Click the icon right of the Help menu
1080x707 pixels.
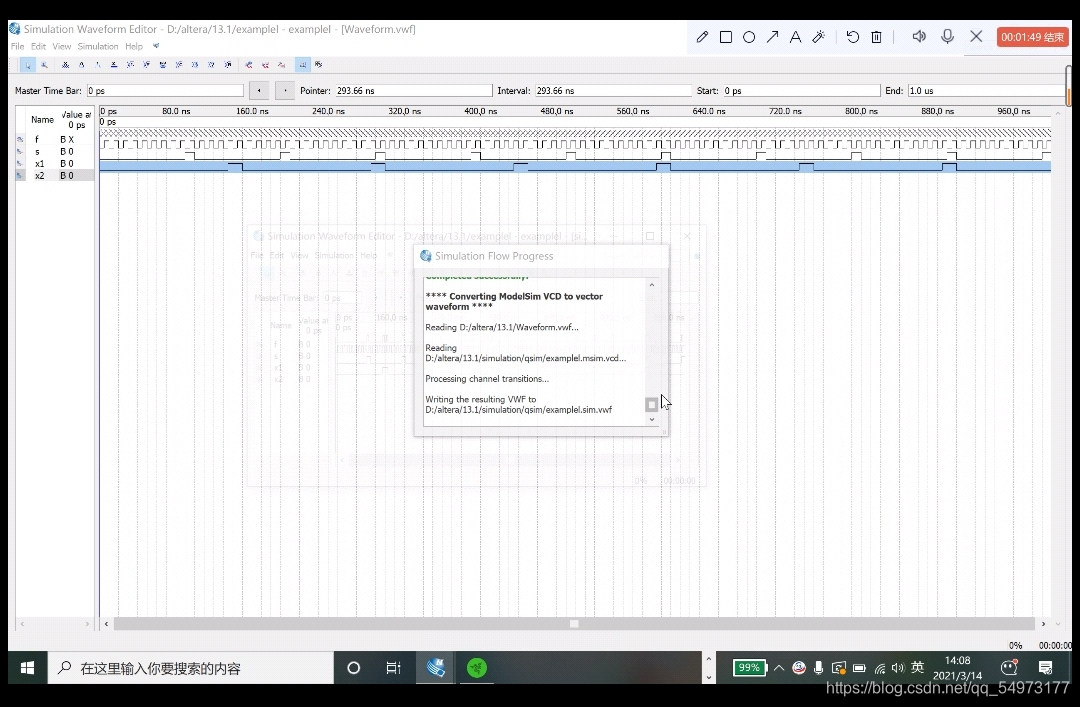pyautogui.click(x=156, y=46)
